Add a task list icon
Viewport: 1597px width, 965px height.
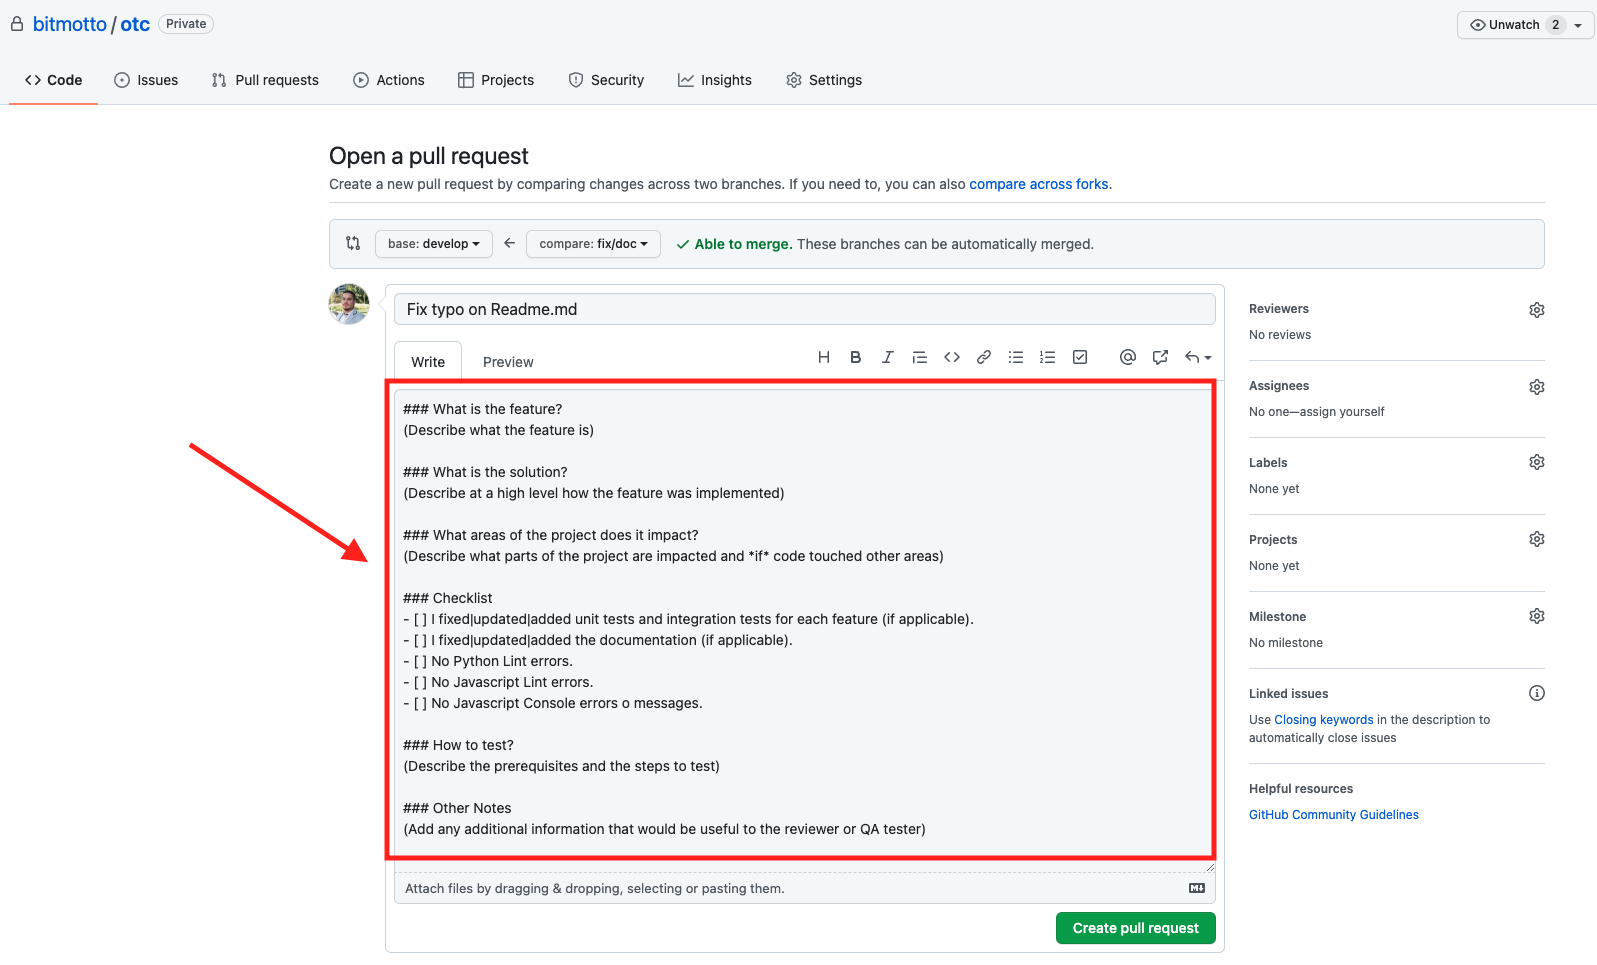pyautogui.click(x=1080, y=357)
